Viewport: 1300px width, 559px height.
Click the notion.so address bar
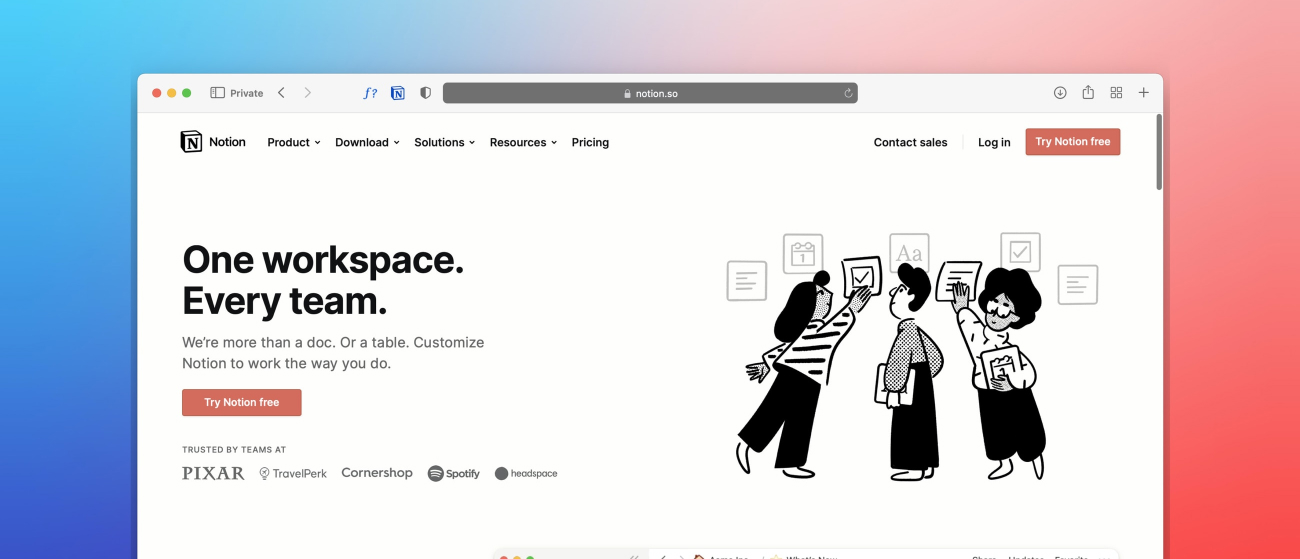(650, 93)
